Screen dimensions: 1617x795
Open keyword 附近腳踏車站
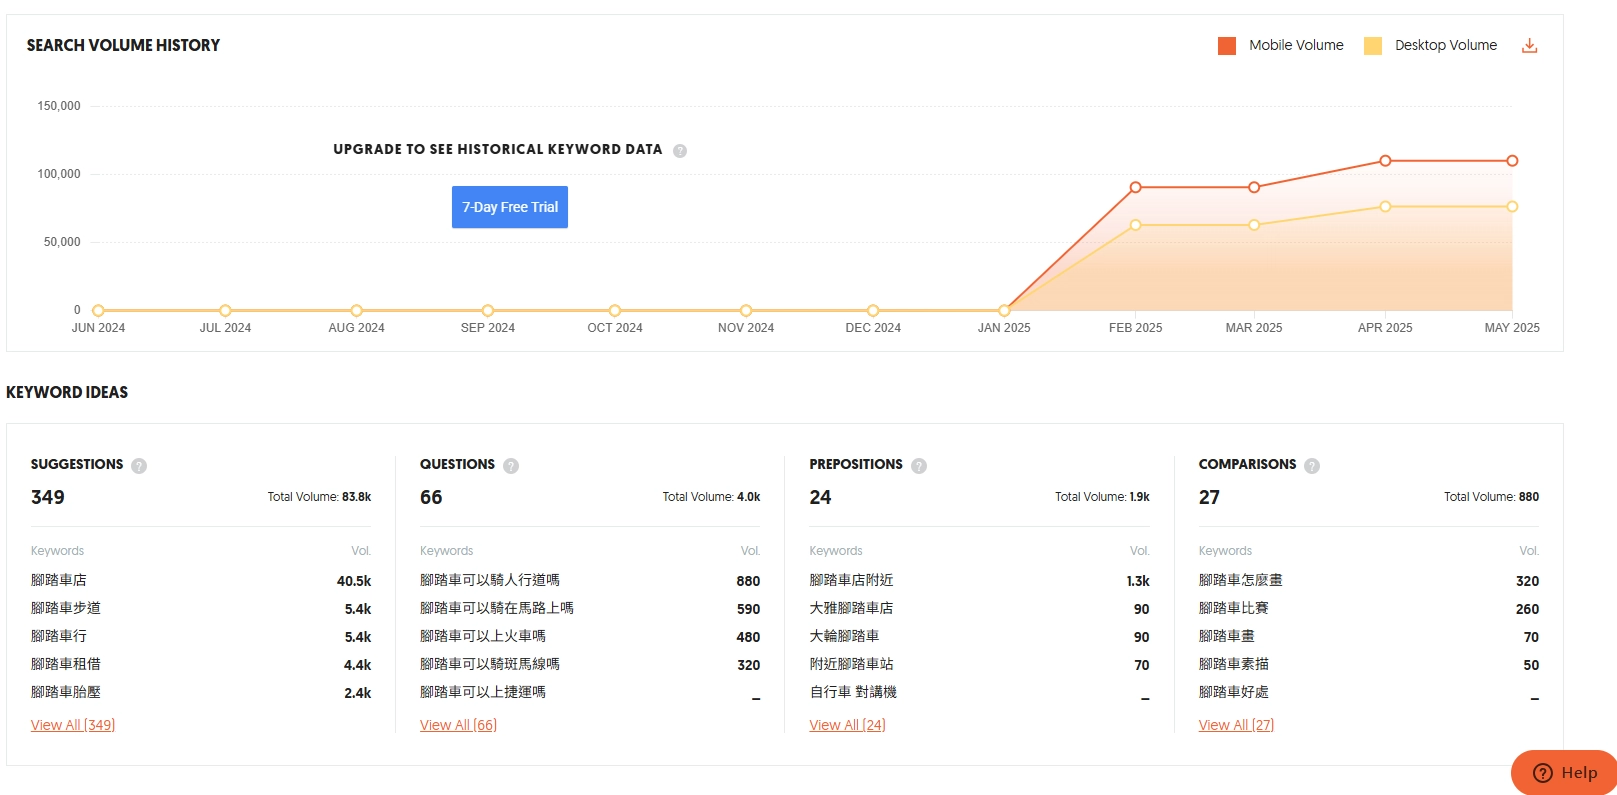pos(851,664)
